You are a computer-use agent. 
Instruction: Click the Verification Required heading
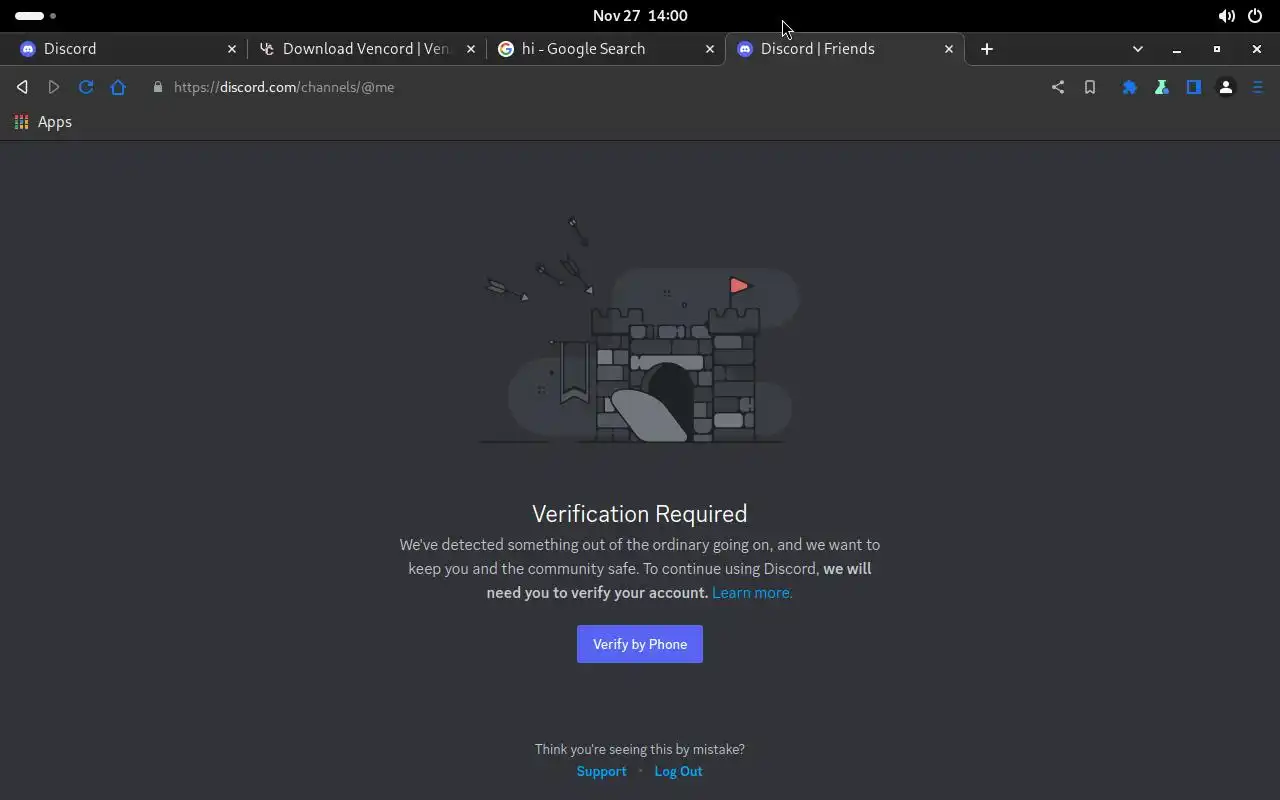pos(640,514)
